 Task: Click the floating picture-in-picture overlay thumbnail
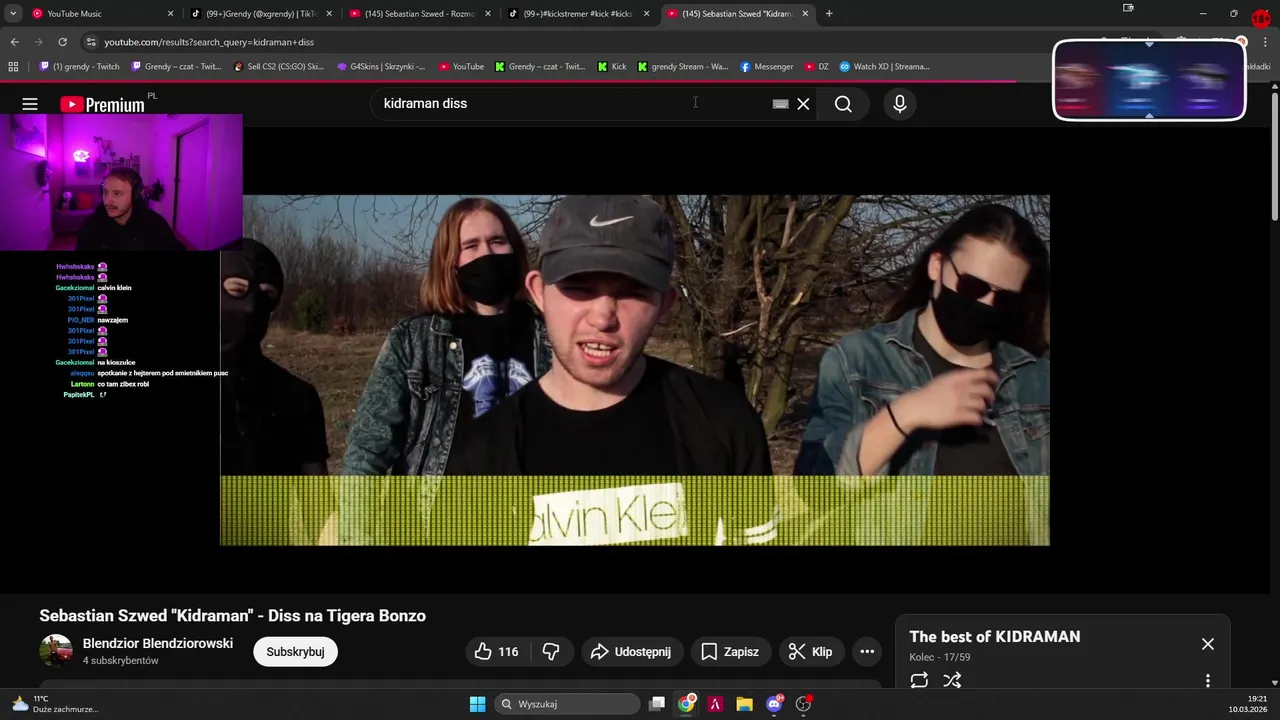tap(1149, 80)
